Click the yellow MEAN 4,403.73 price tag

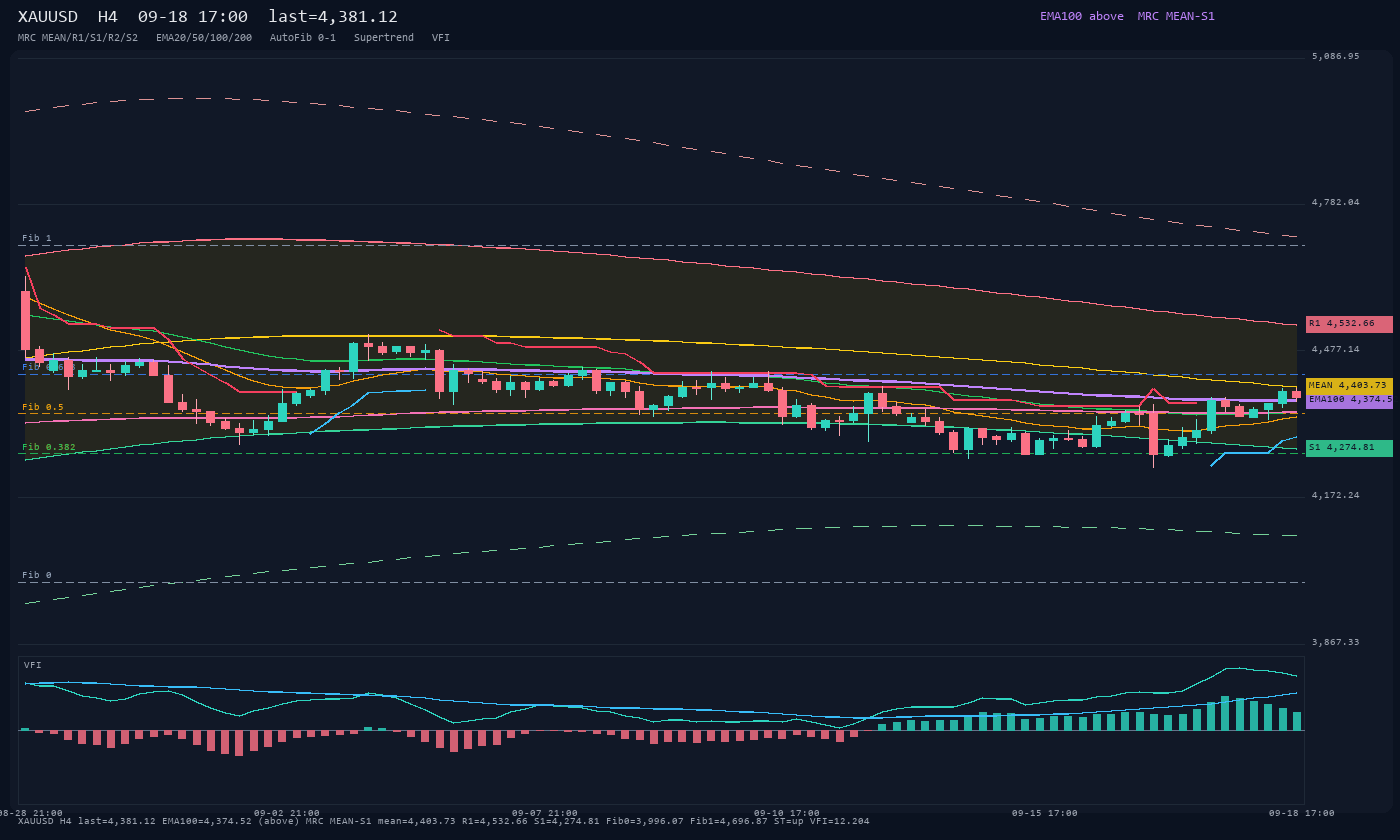pos(1349,385)
